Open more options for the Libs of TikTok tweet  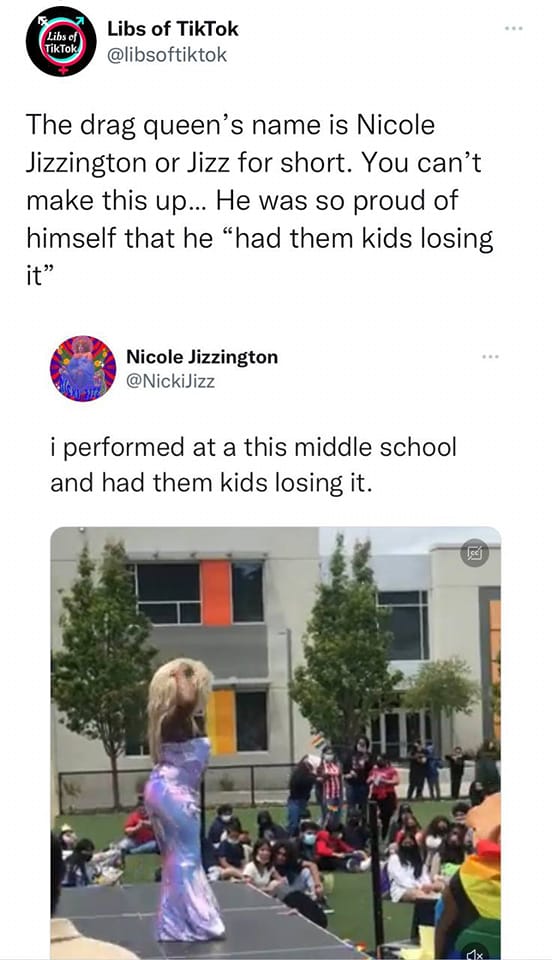click(513, 29)
